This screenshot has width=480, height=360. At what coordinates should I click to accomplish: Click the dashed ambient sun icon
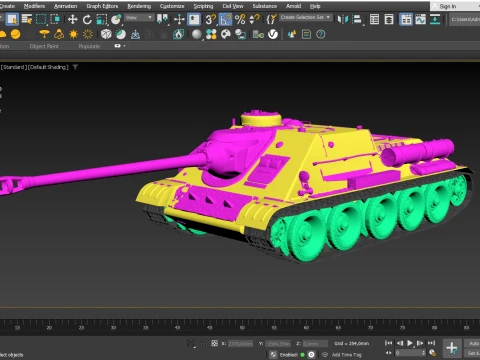(x=88, y=34)
